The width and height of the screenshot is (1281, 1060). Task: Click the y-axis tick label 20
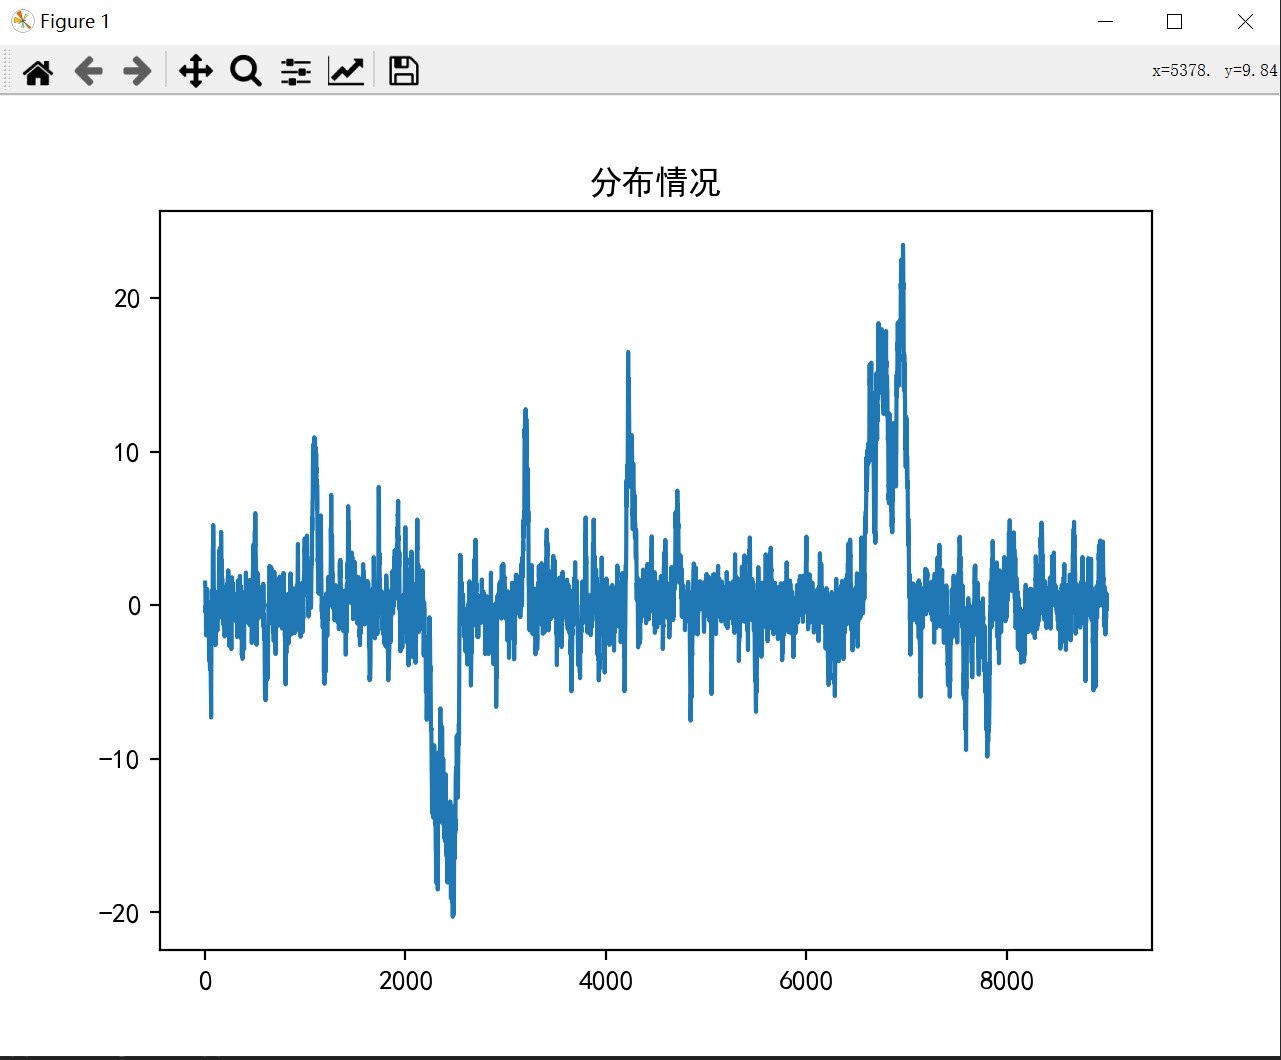coord(128,298)
